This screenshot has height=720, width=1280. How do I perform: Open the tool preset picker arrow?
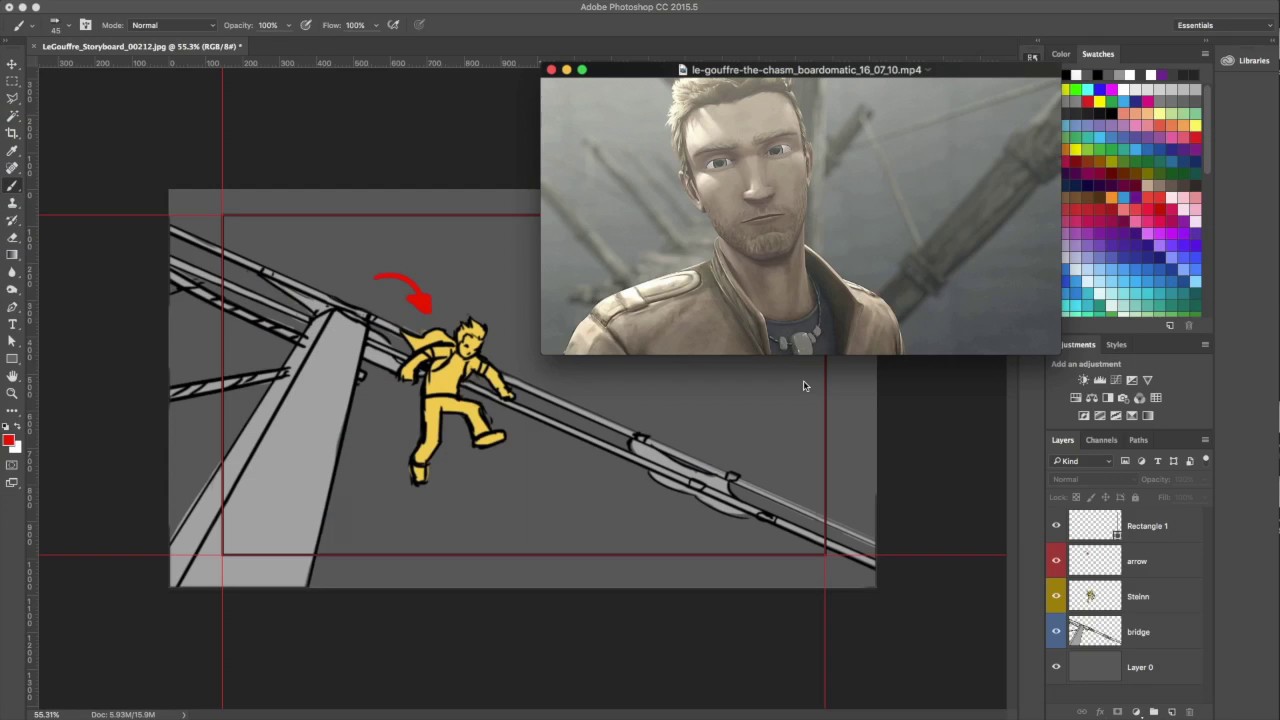(33, 25)
